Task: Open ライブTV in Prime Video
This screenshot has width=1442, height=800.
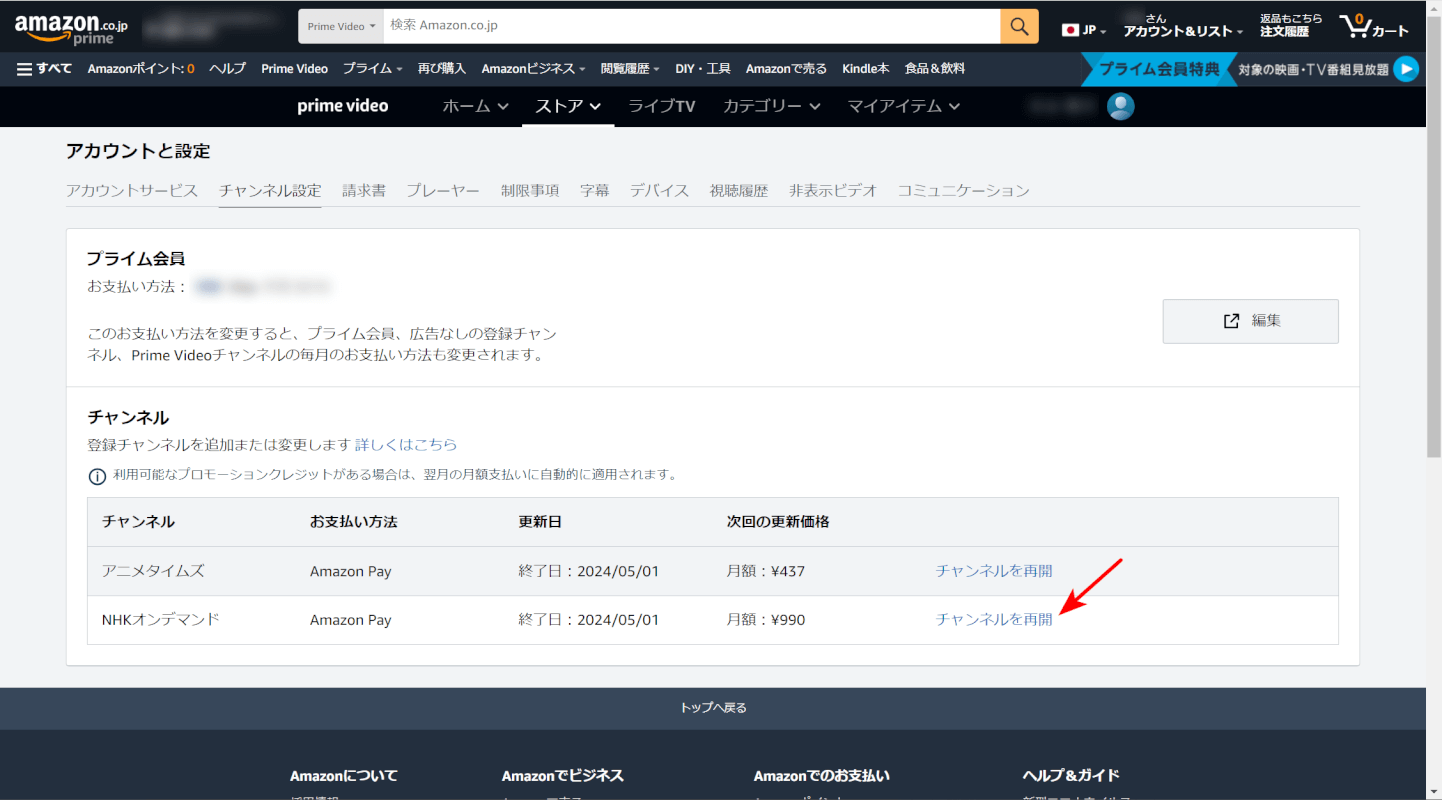Action: [x=661, y=106]
